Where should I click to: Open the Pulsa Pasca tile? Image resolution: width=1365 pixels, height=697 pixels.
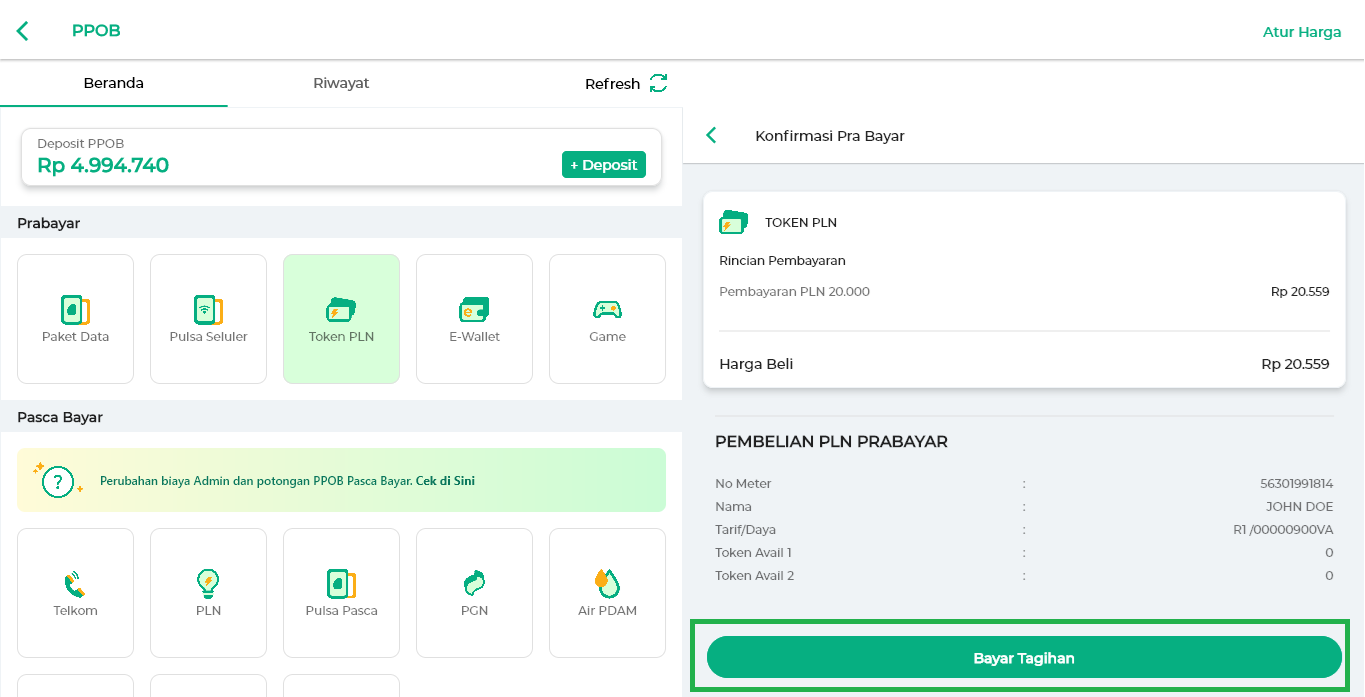click(341, 593)
